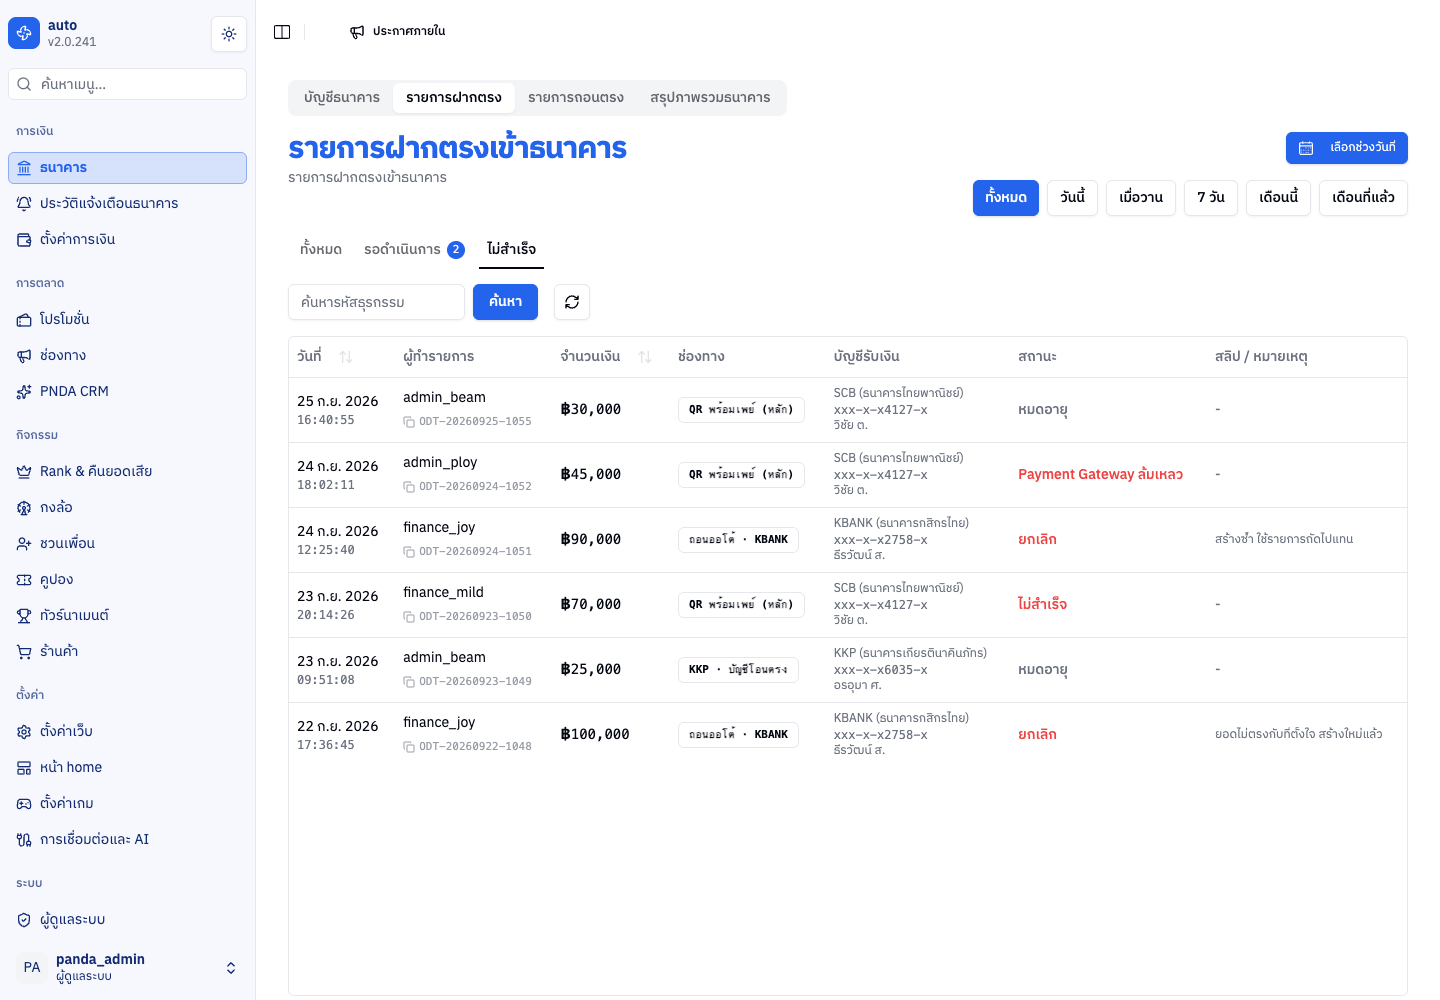Open Rank & คืนยอดเสีย menu
The image size is (1440, 1000).
point(127,472)
